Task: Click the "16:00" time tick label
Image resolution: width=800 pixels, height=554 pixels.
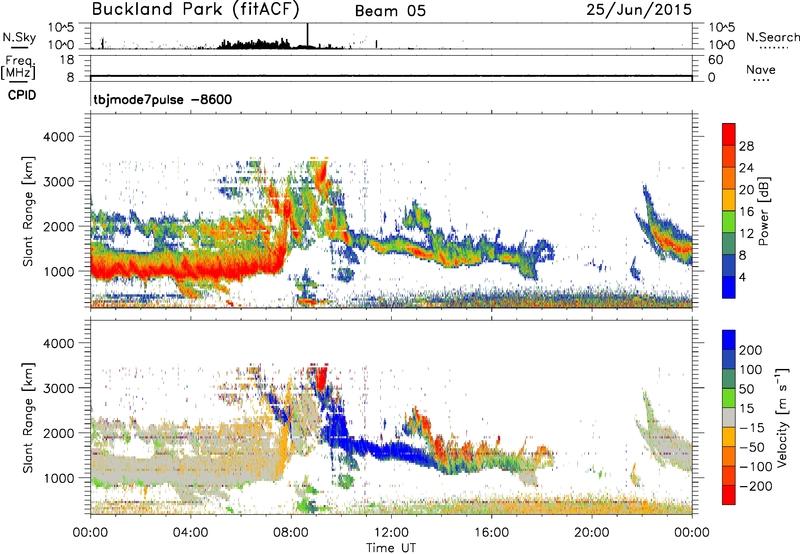Action: [491, 533]
